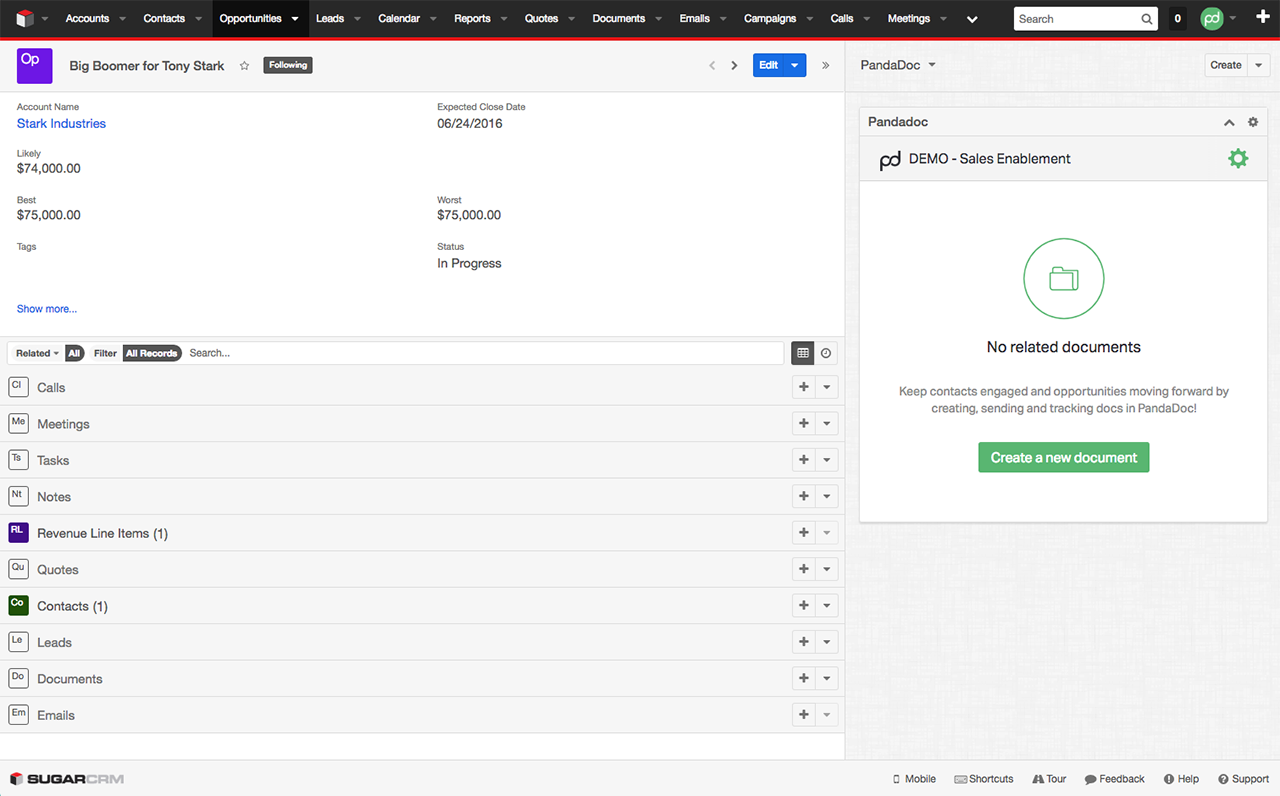Viewport: 1280px width, 796px height.
Task: Click the Create dashboard button
Action: click(1226, 65)
